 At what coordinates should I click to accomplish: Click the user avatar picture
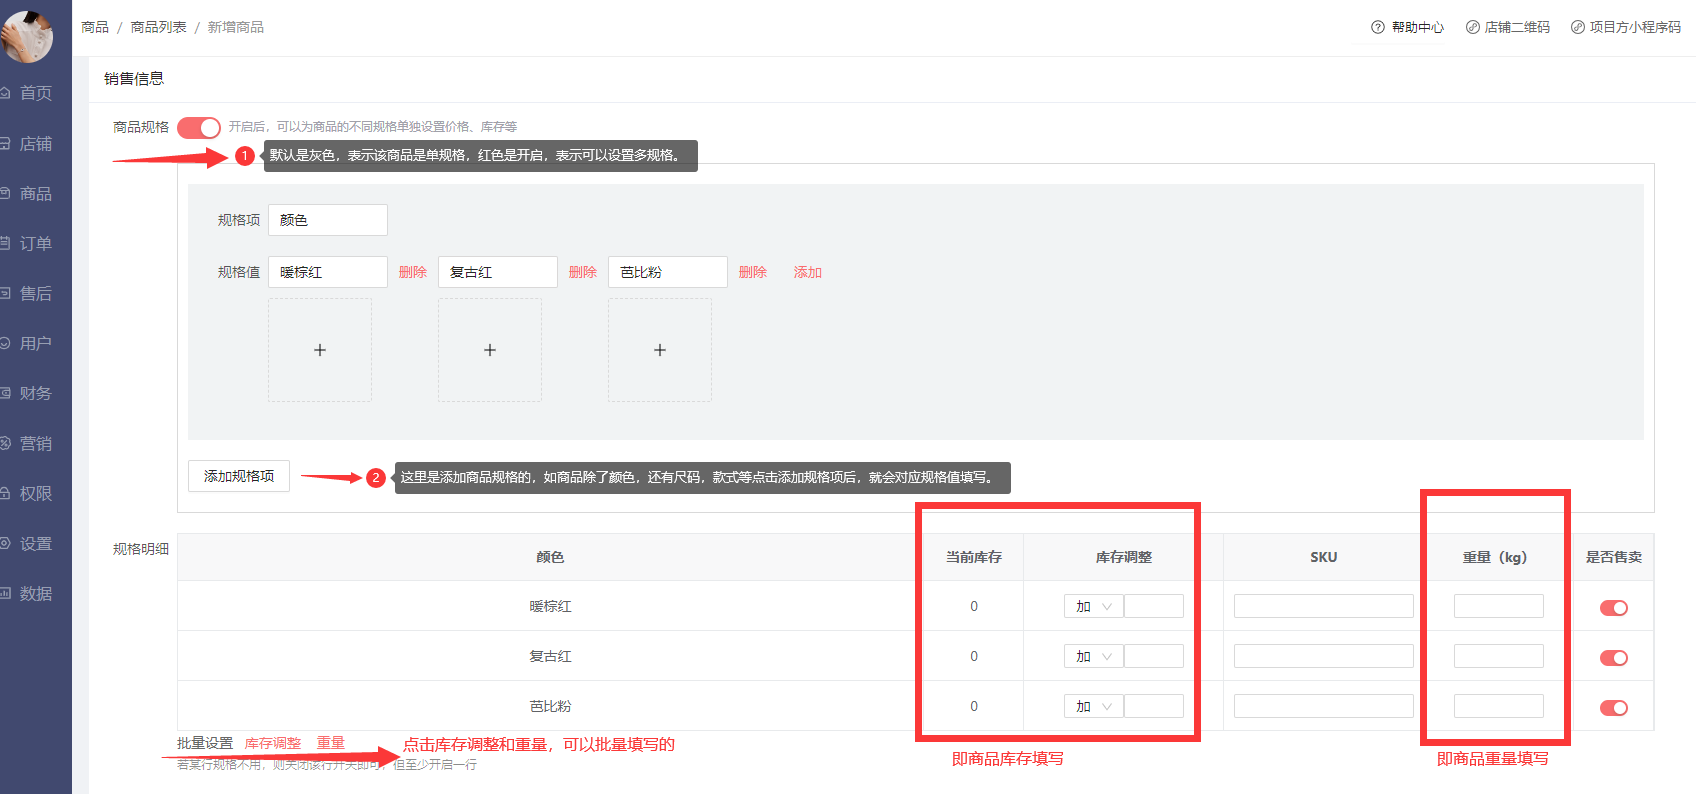pyautogui.click(x=27, y=35)
